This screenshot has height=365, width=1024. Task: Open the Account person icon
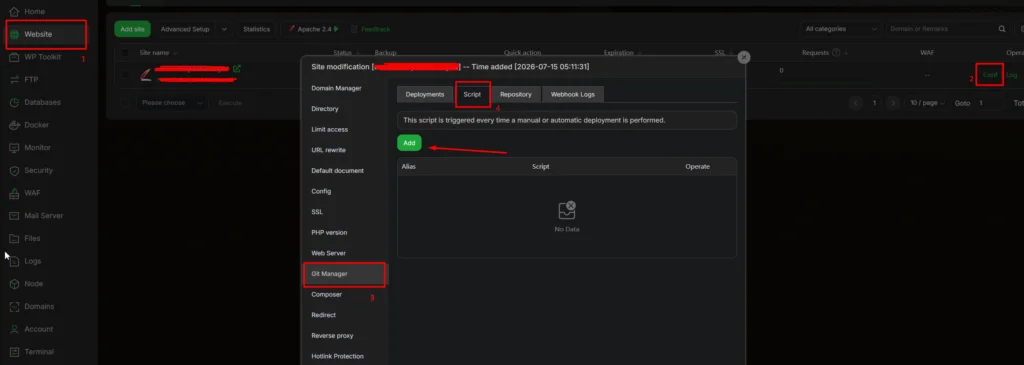tap(14, 329)
